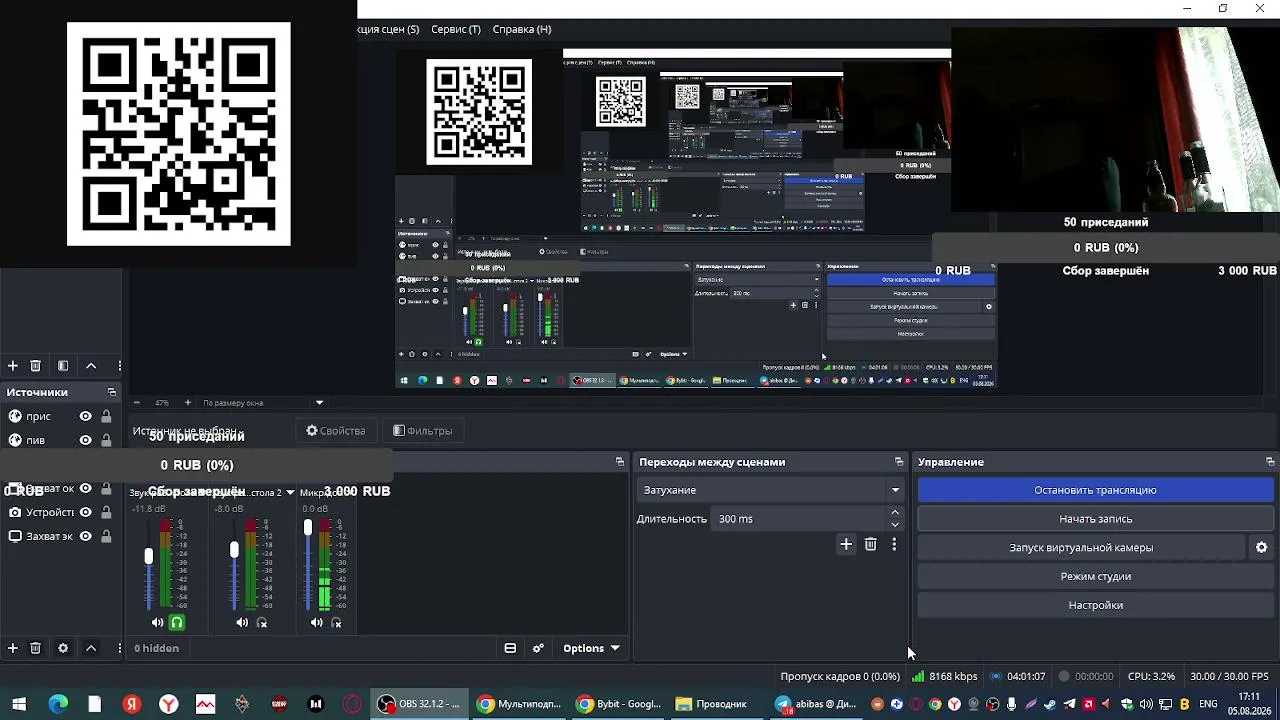Open the Windows Start menu
Screen dimensions: 1280x720
(19, 704)
